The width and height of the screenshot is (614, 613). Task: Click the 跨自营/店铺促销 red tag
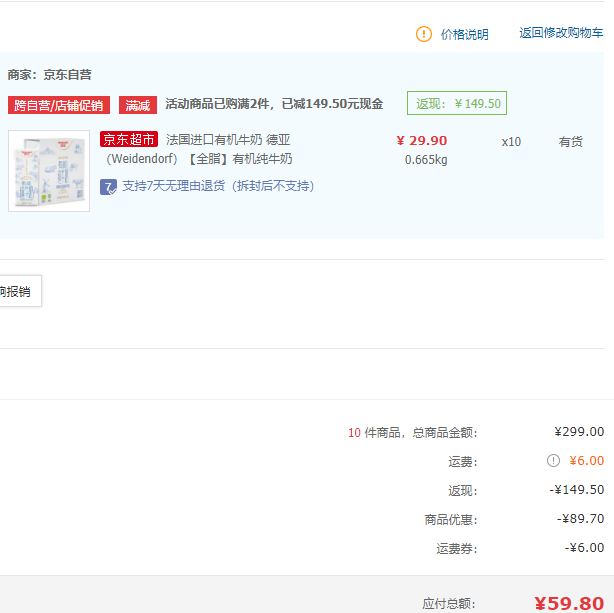click(59, 105)
